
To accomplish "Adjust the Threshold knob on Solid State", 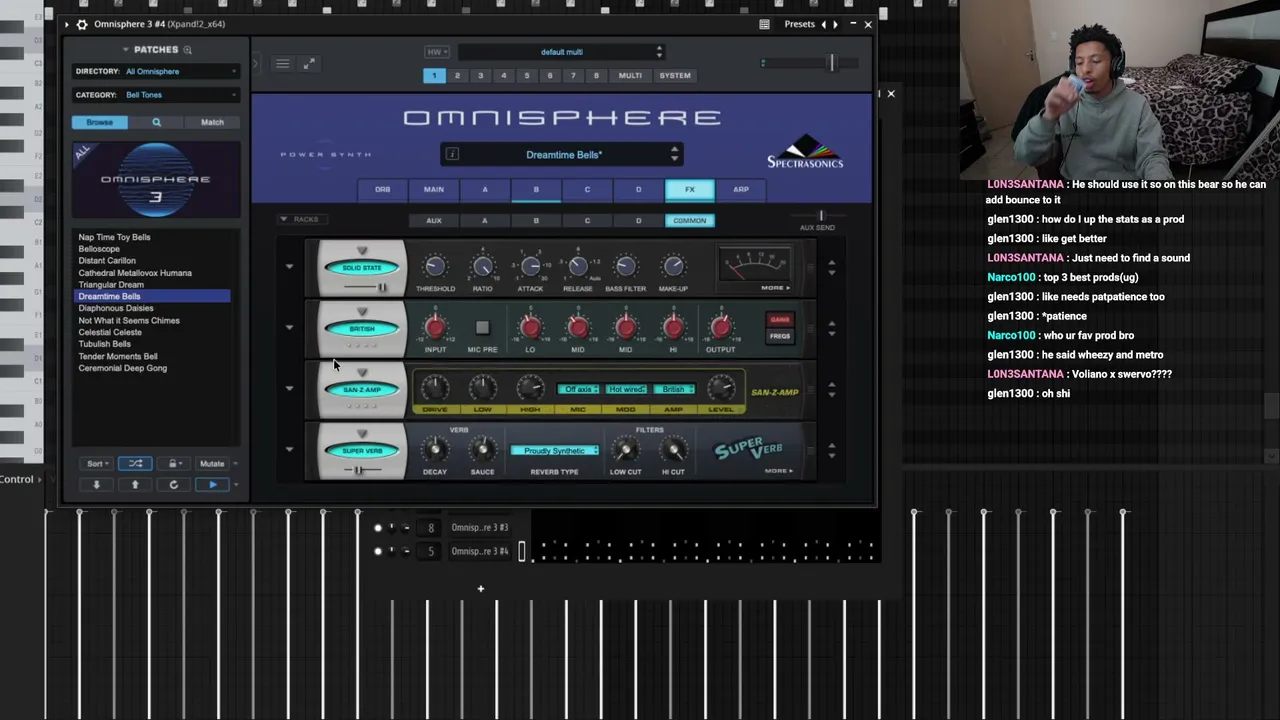I will click(x=435, y=266).
